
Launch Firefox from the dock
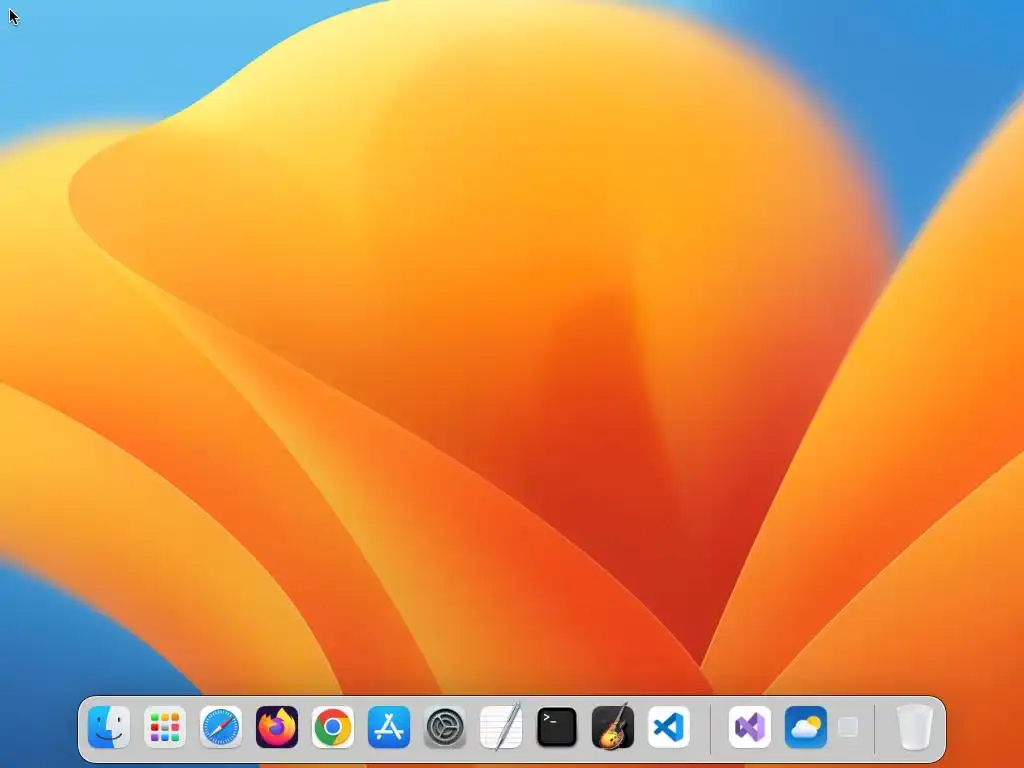[277, 726]
